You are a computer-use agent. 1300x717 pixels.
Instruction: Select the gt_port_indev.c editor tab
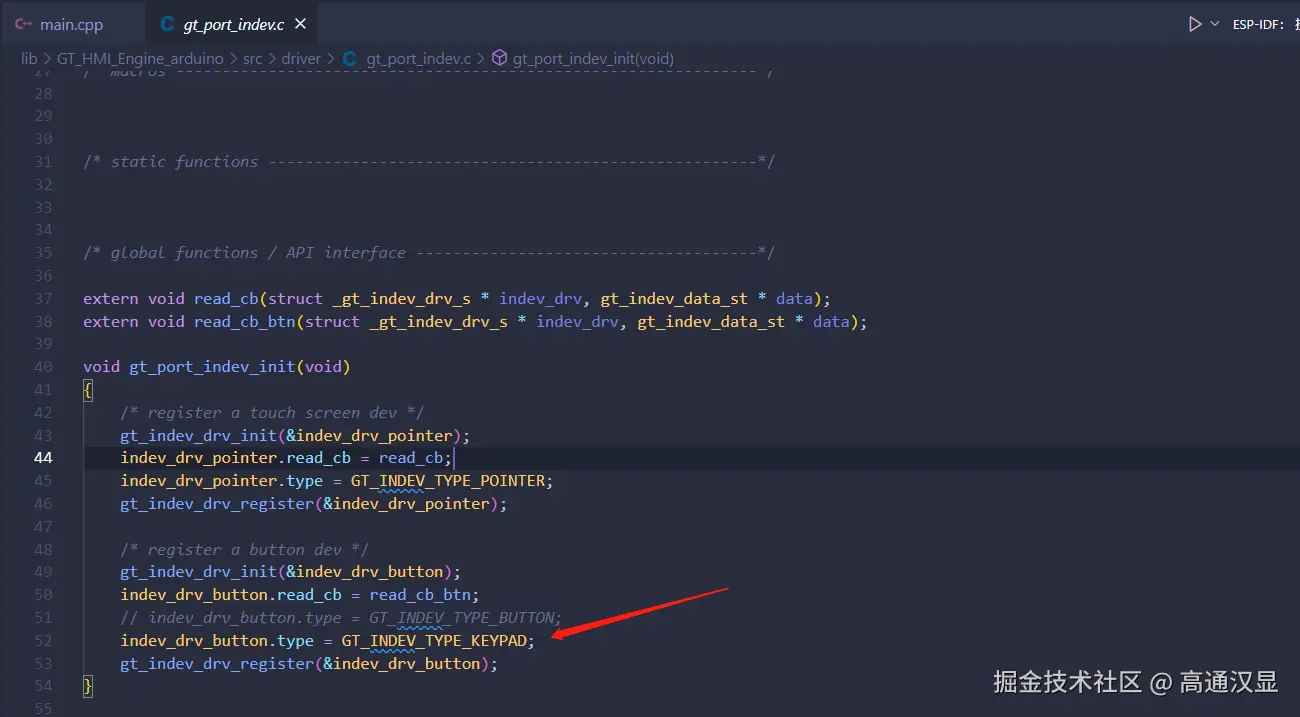click(232, 25)
